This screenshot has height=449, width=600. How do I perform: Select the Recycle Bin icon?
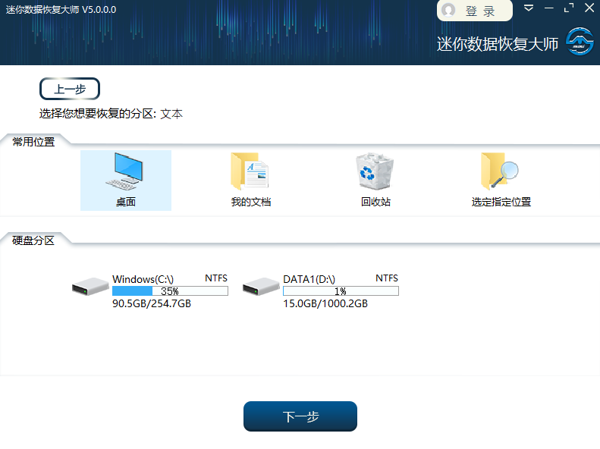click(x=375, y=171)
